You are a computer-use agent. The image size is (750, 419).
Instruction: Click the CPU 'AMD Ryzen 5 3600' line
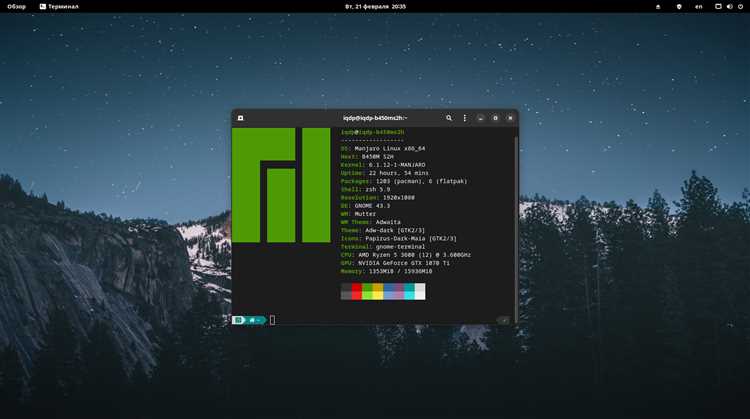(406, 255)
